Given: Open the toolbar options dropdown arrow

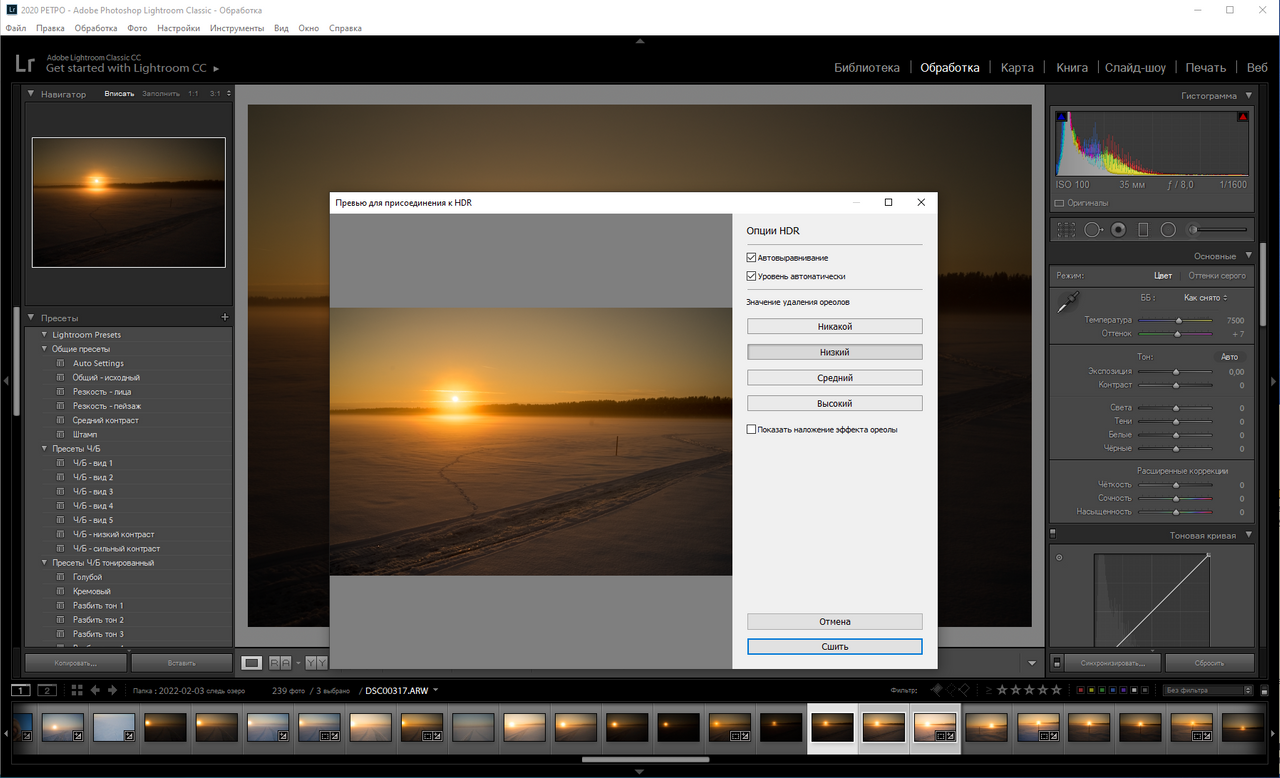Looking at the screenshot, I should click(x=1032, y=663).
